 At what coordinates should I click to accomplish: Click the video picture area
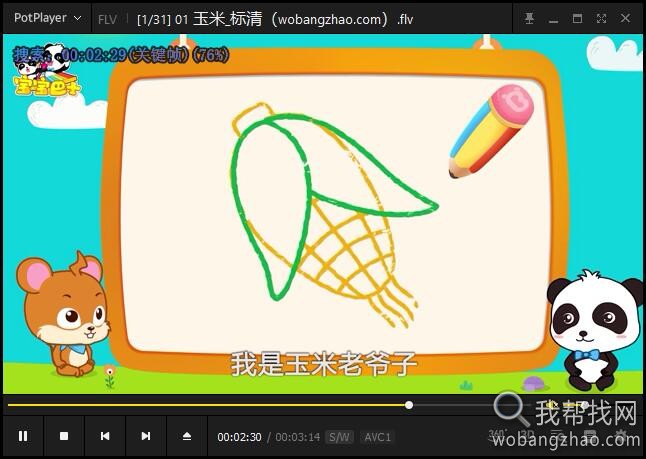point(323,213)
